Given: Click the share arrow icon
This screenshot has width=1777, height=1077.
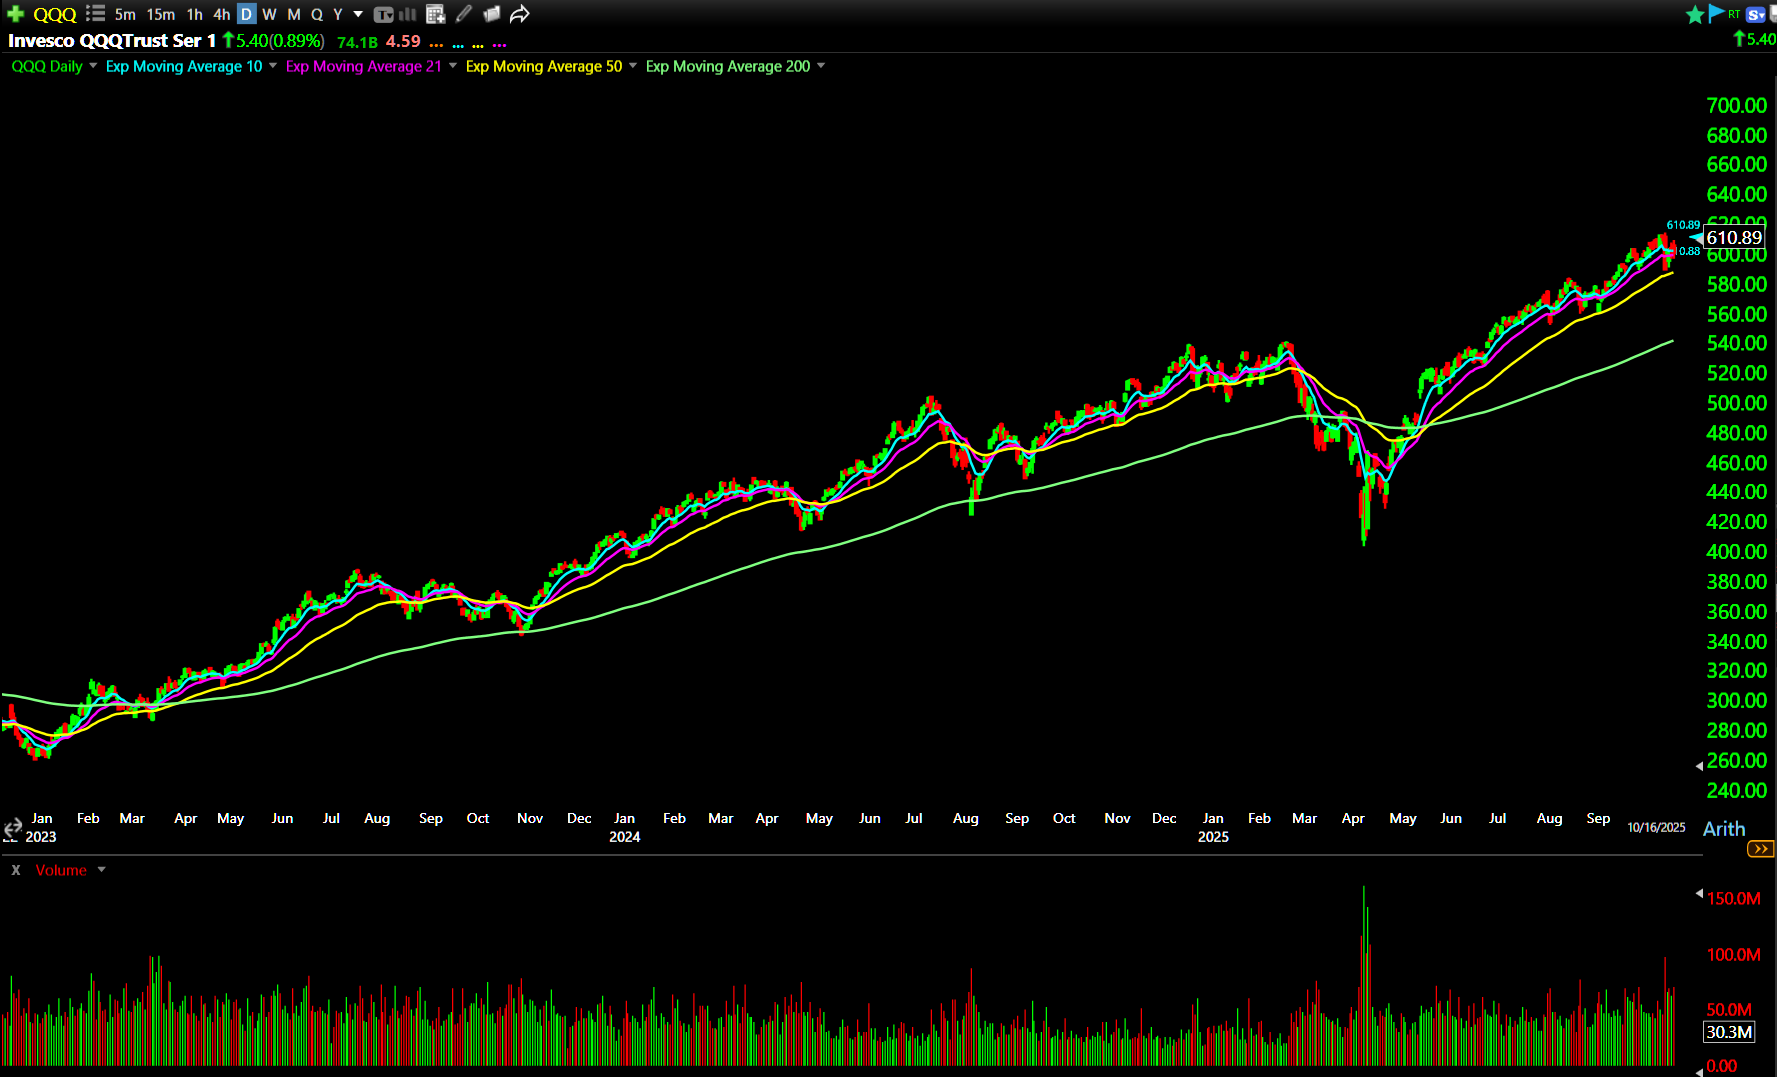Looking at the screenshot, I should tap(519, 14).
